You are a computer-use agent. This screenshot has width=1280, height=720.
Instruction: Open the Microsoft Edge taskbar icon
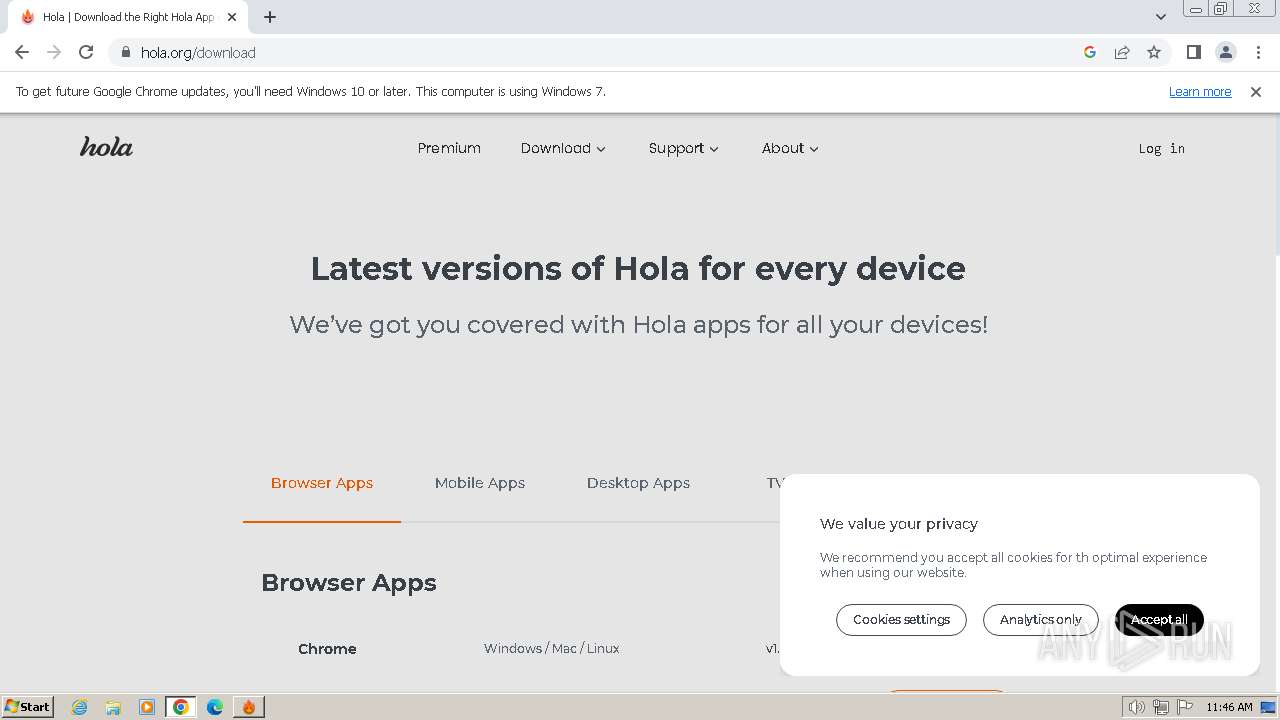click(215, 707)
